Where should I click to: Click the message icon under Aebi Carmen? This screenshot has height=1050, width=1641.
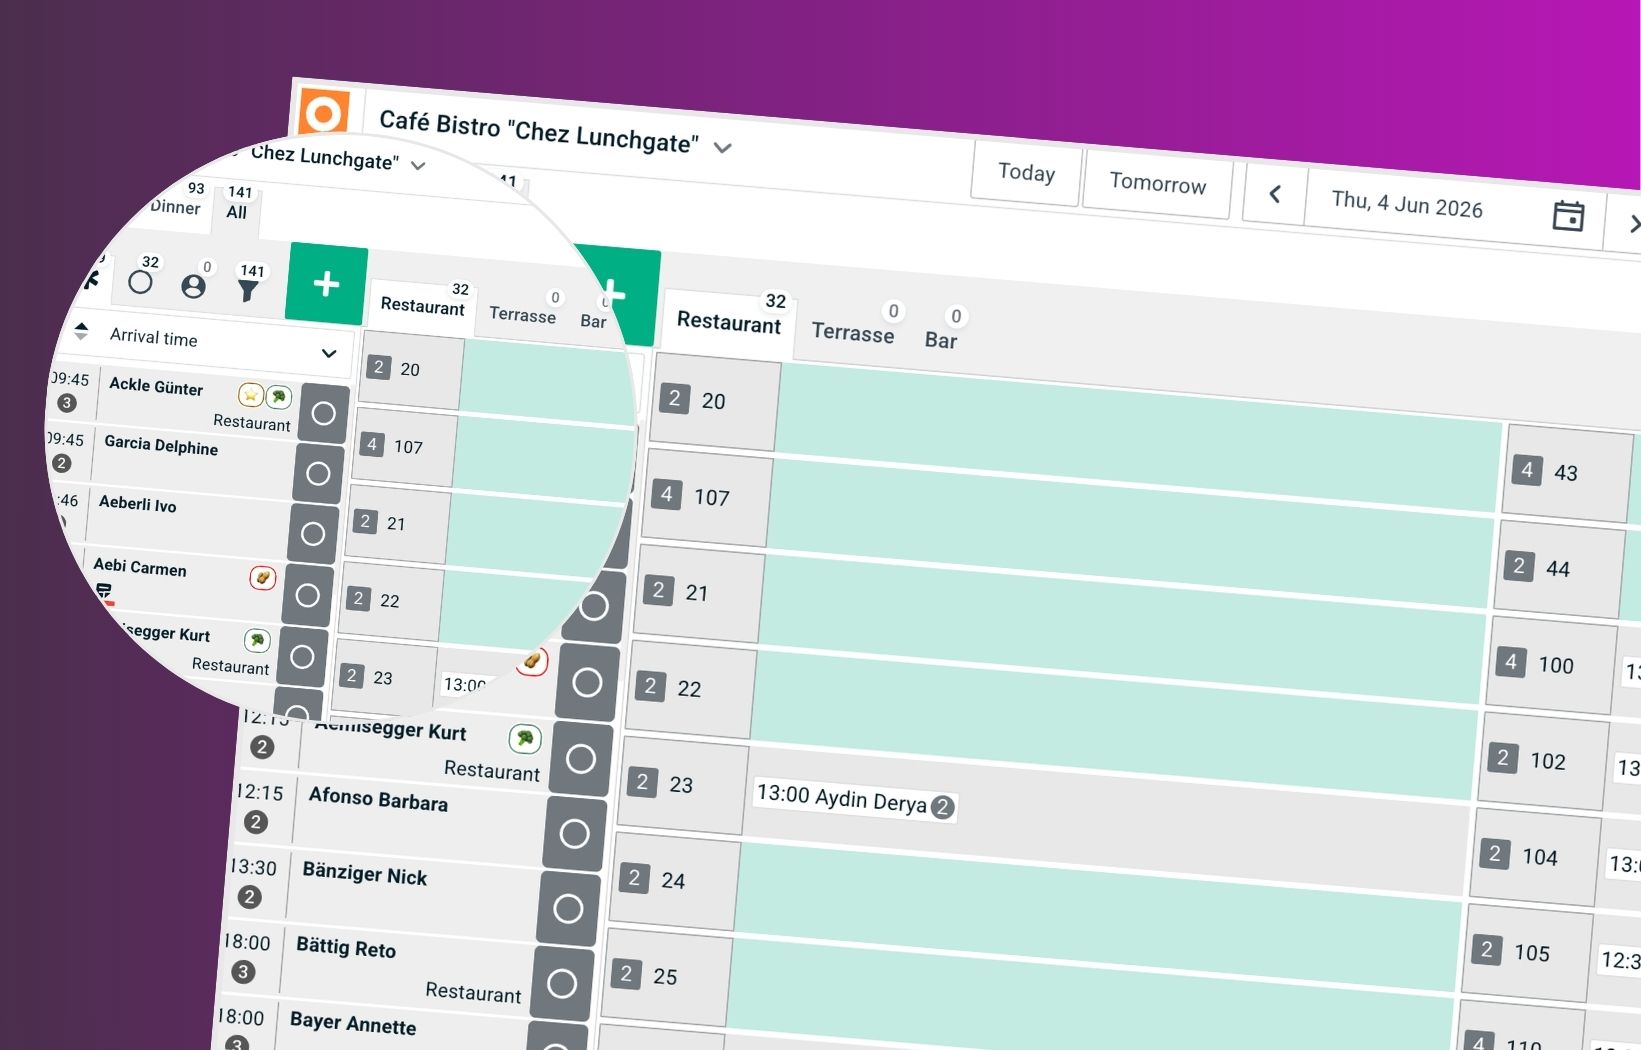coord(104,591)
